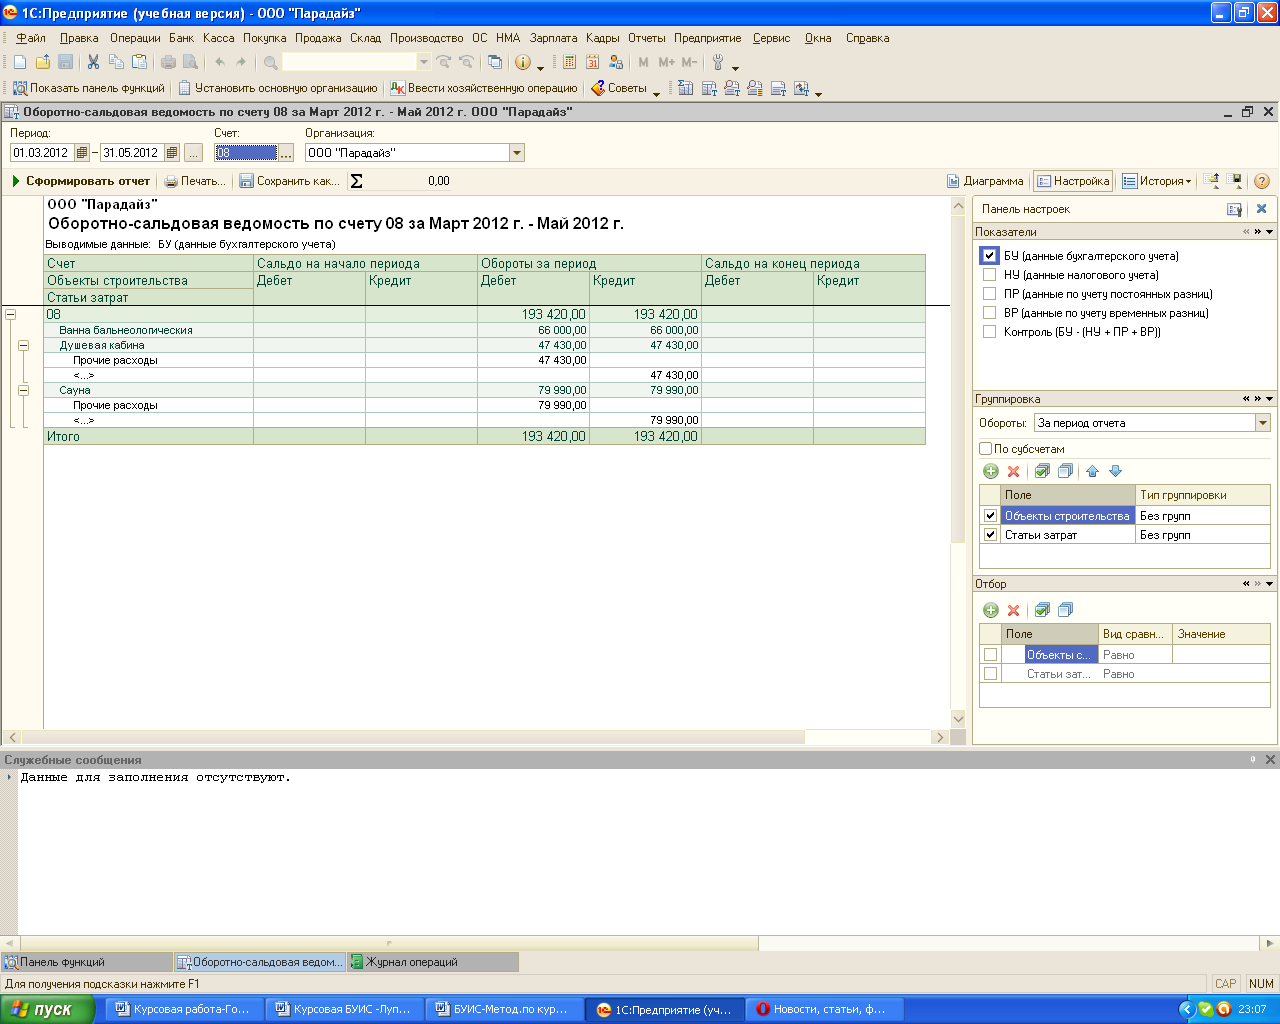Click the sum sigma icon in the report toolbar
Screen dimensions: 1280x1024
(x=357, y=181)
